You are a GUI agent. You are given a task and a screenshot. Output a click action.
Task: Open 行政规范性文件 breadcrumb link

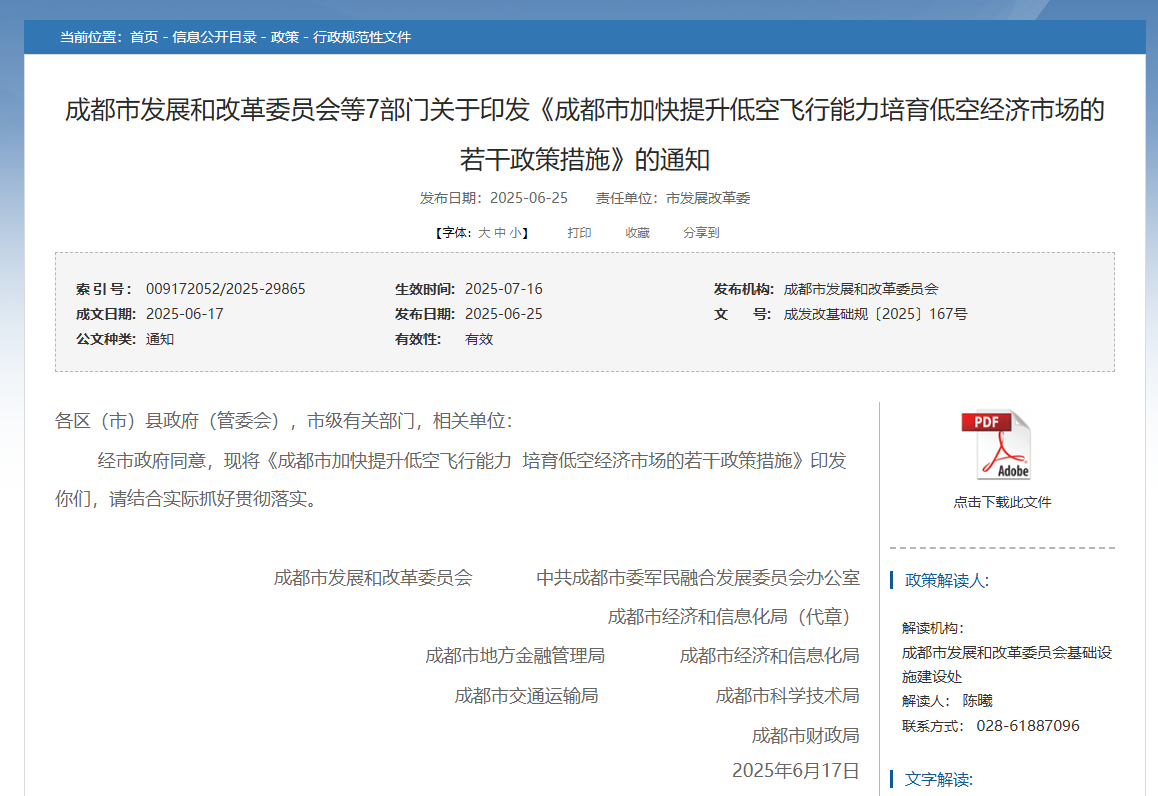[362, 37]
